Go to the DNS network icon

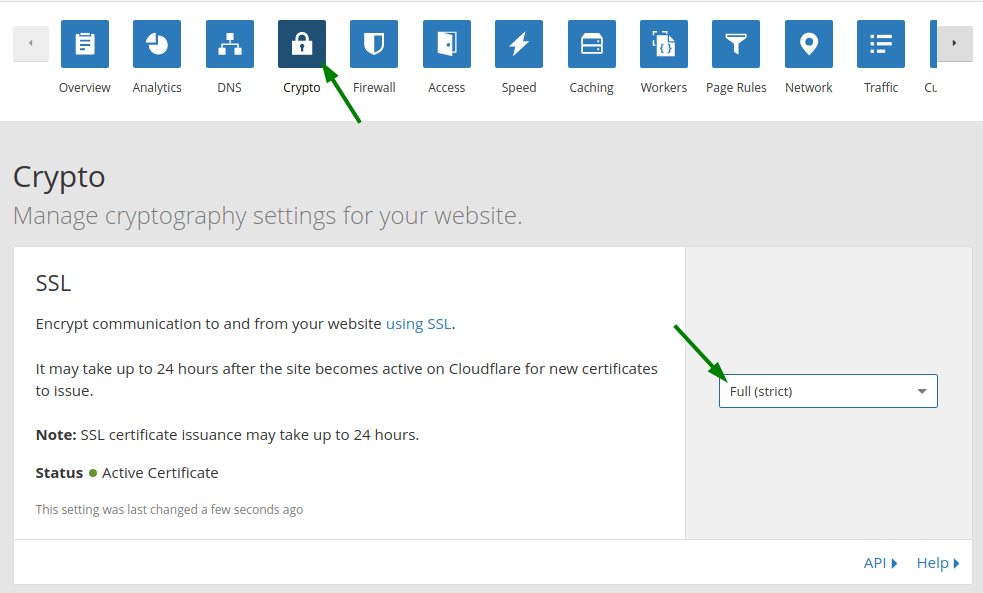point(230,44)
